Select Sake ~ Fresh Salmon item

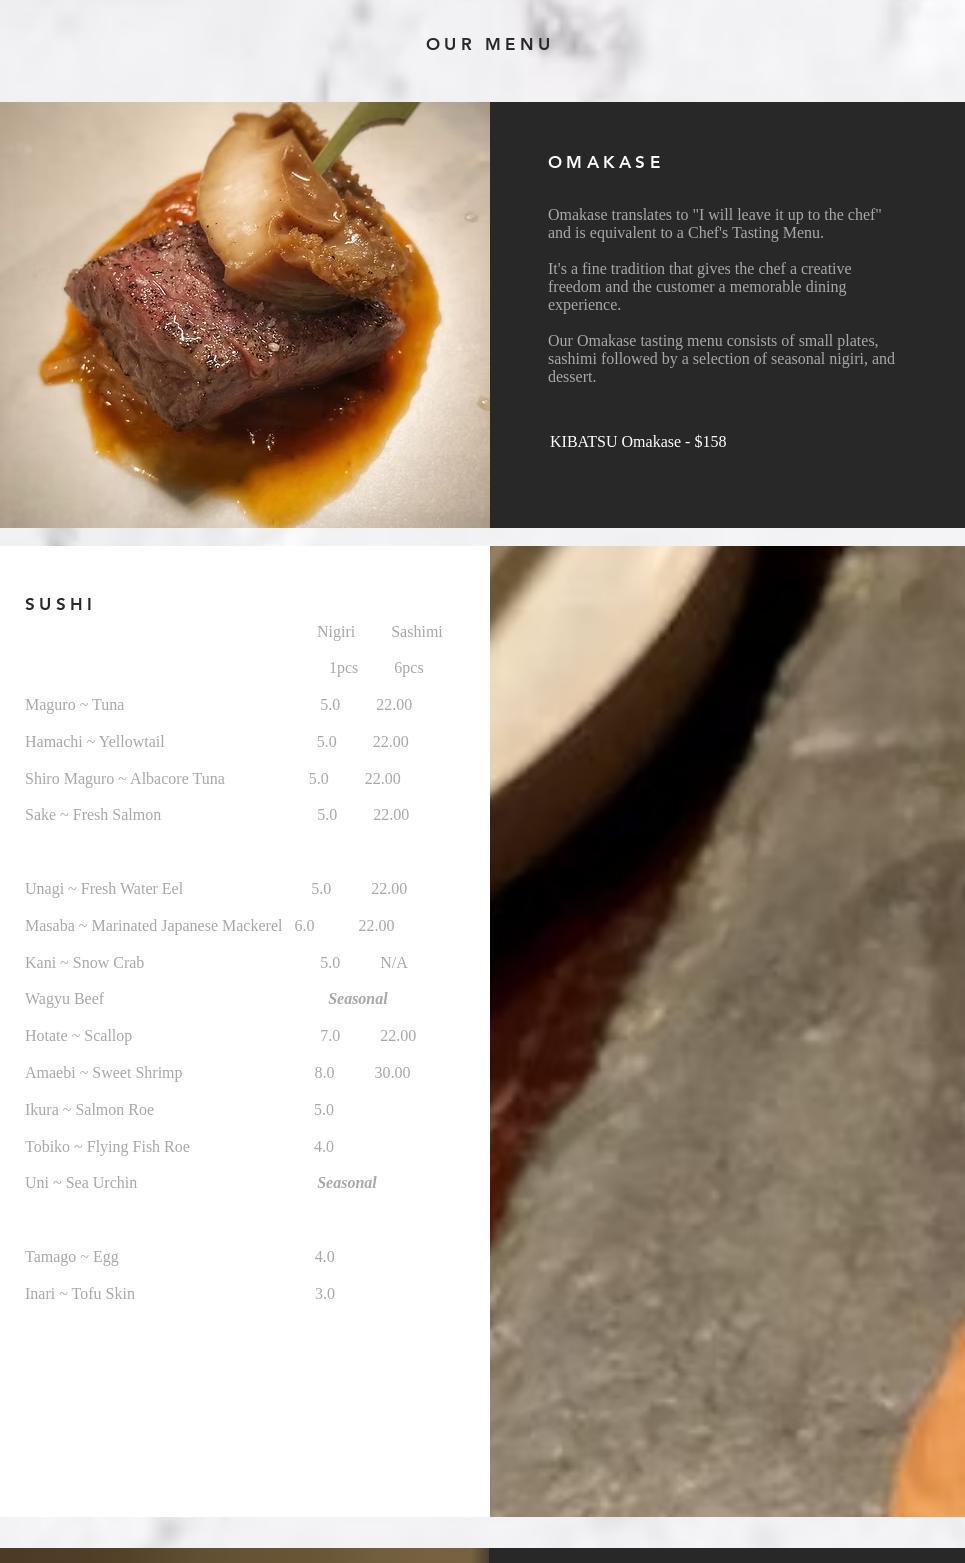[93, 815]
